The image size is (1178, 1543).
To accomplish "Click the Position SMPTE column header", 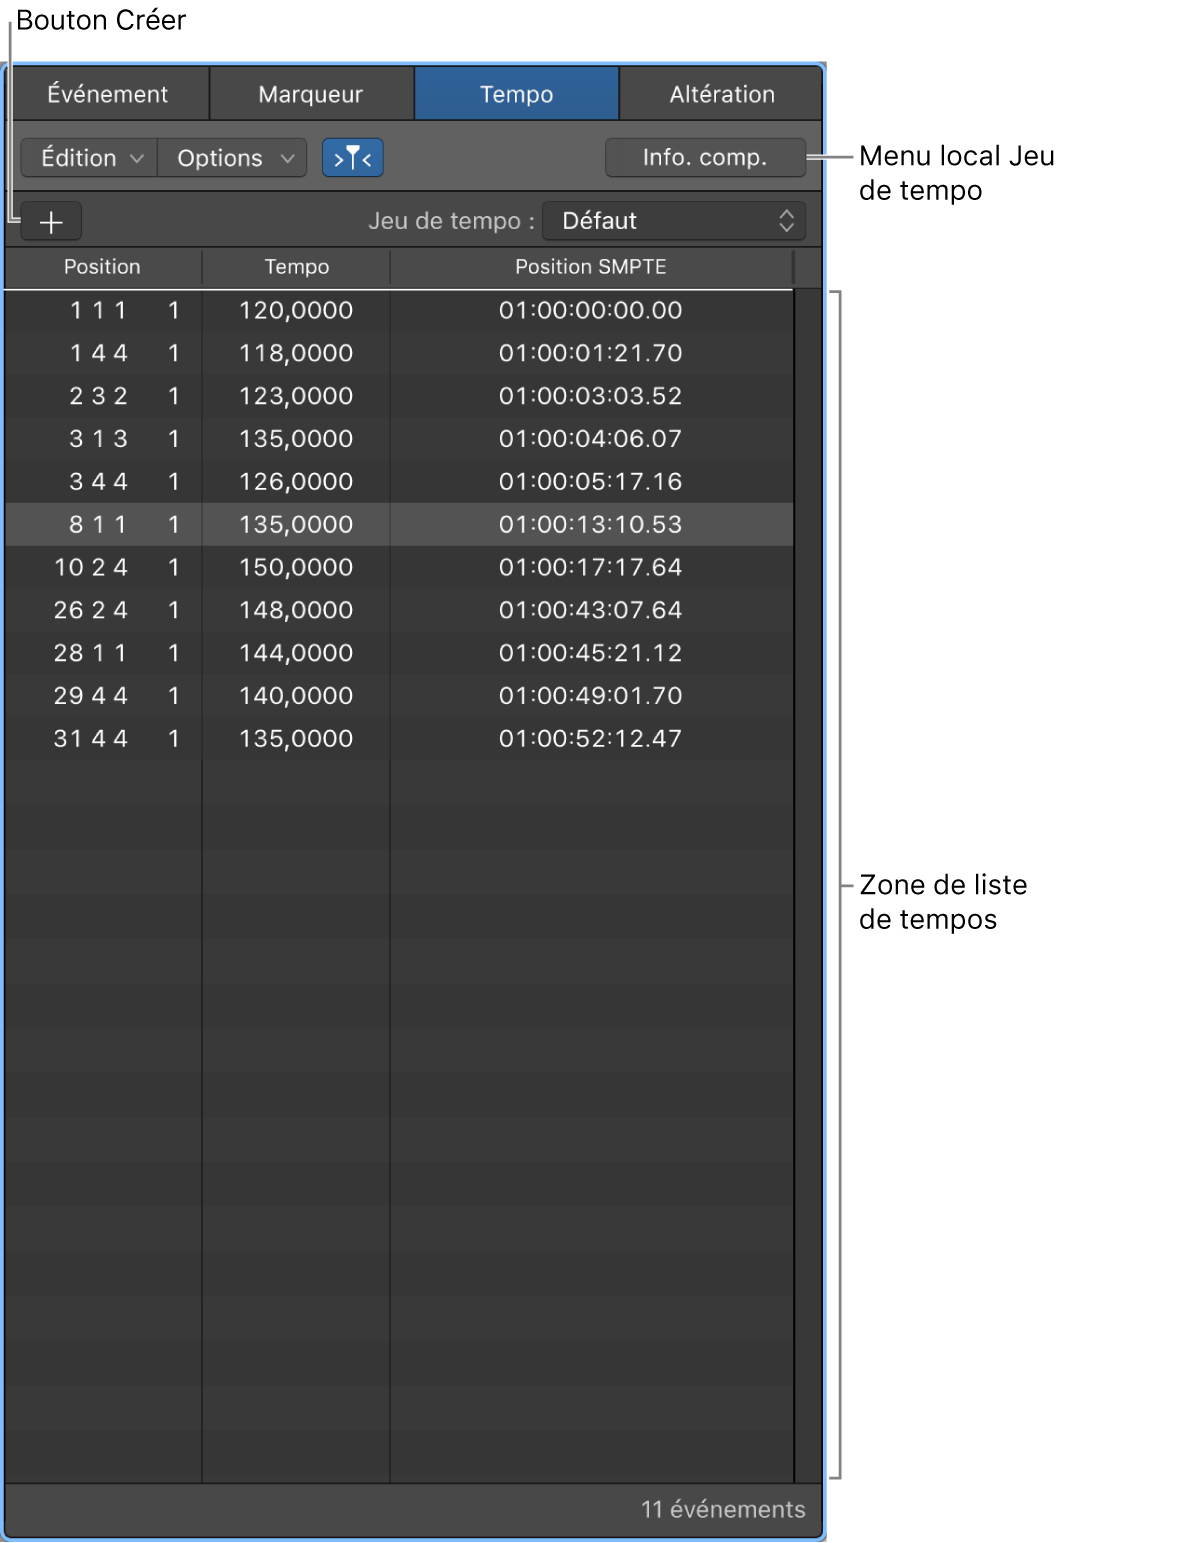I will [590, 266].
